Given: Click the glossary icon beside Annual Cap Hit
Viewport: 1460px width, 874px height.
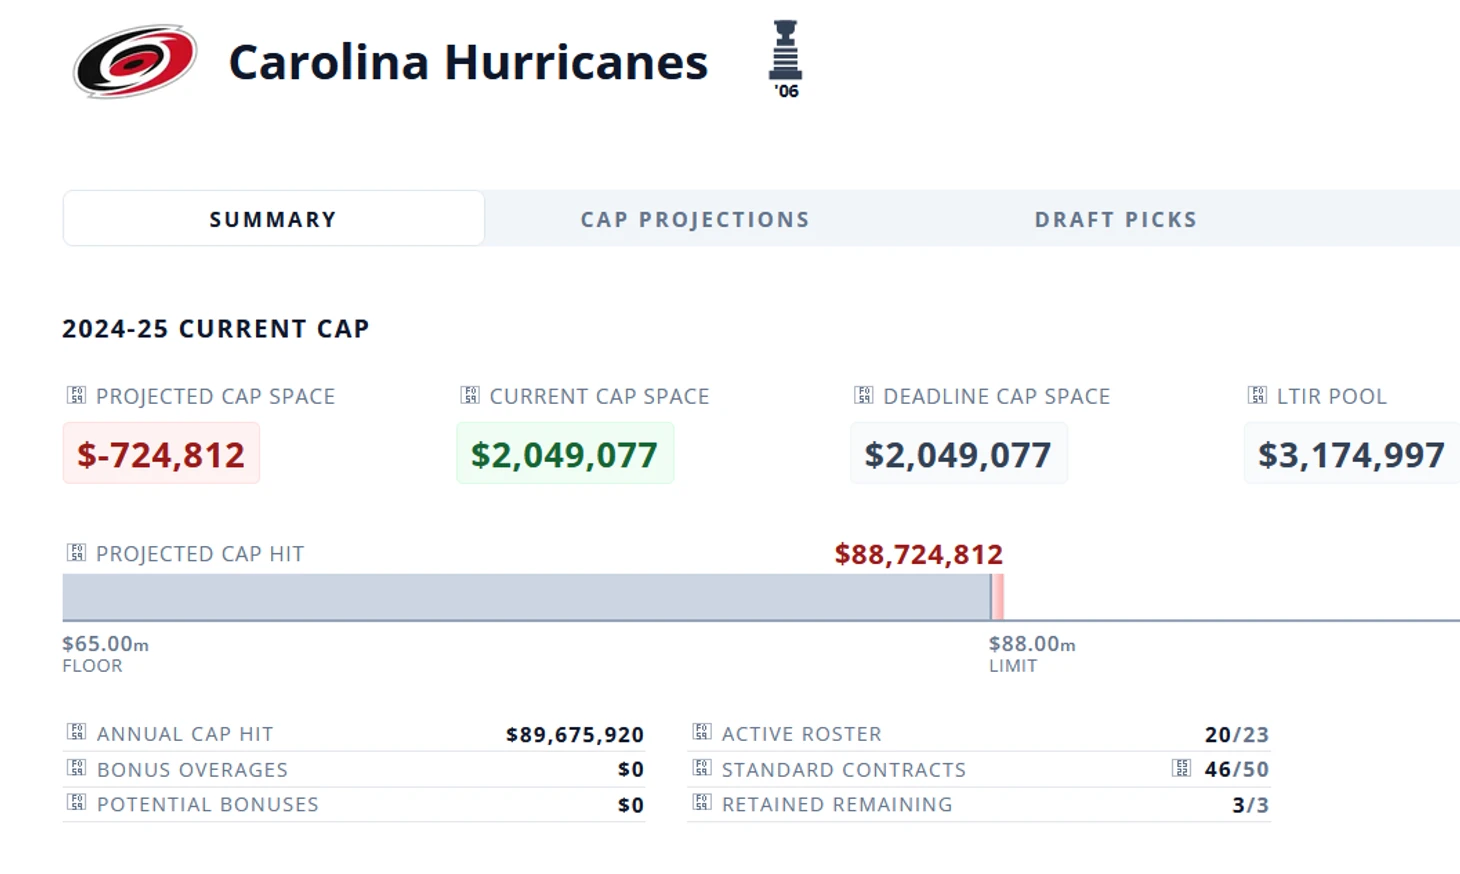Looking at the screenshot, I should pos(76,733).
